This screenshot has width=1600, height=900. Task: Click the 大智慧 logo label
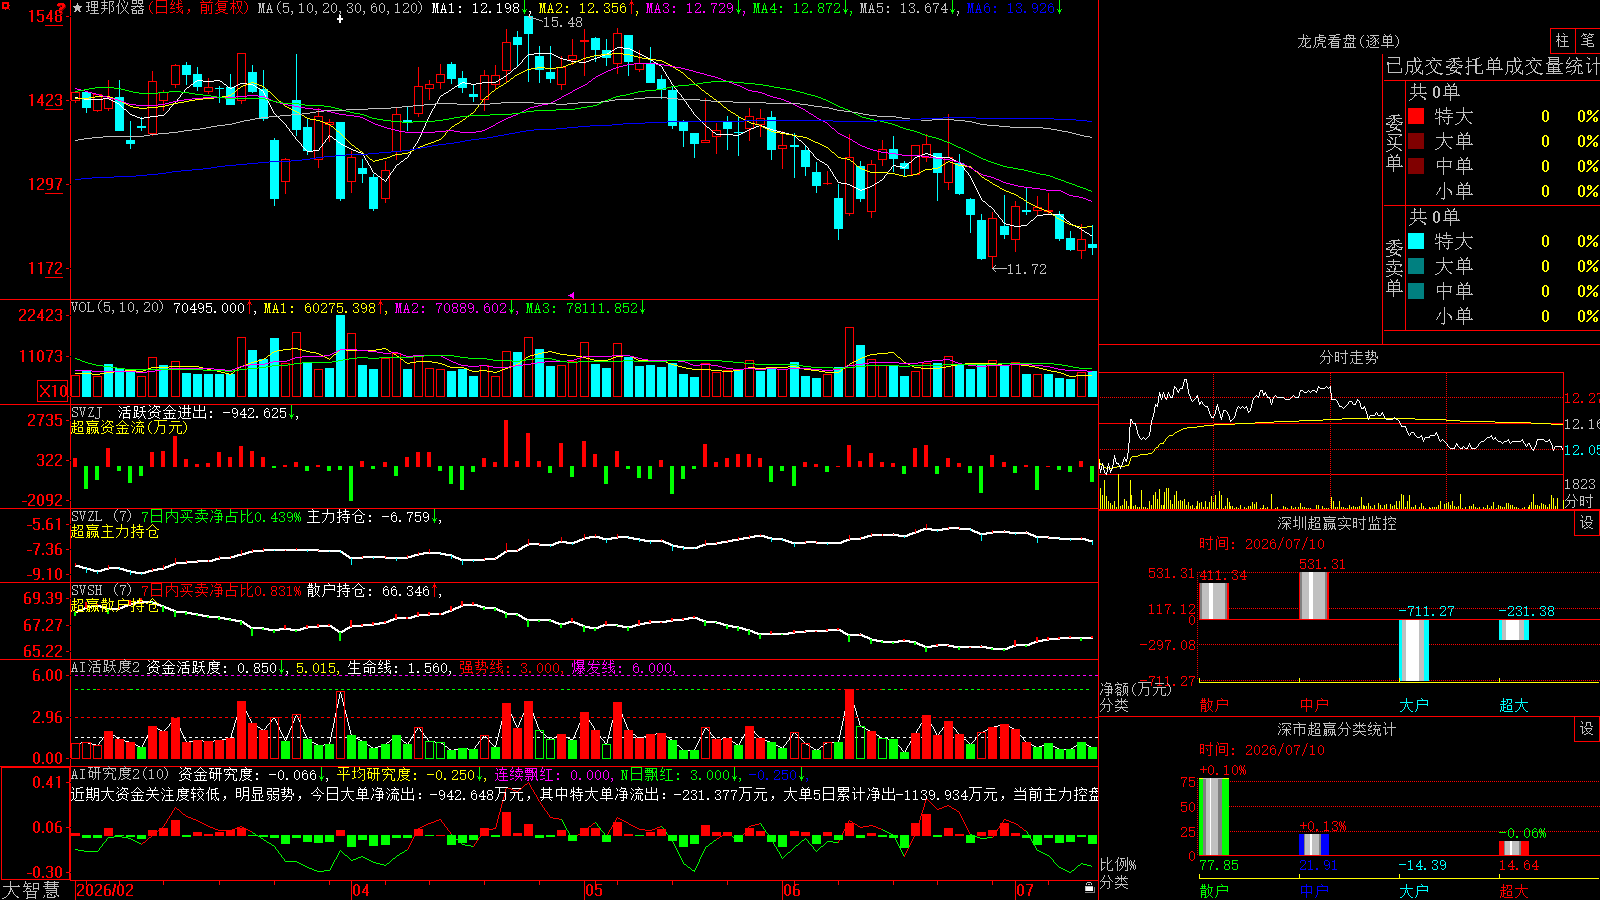pos(31,890)
